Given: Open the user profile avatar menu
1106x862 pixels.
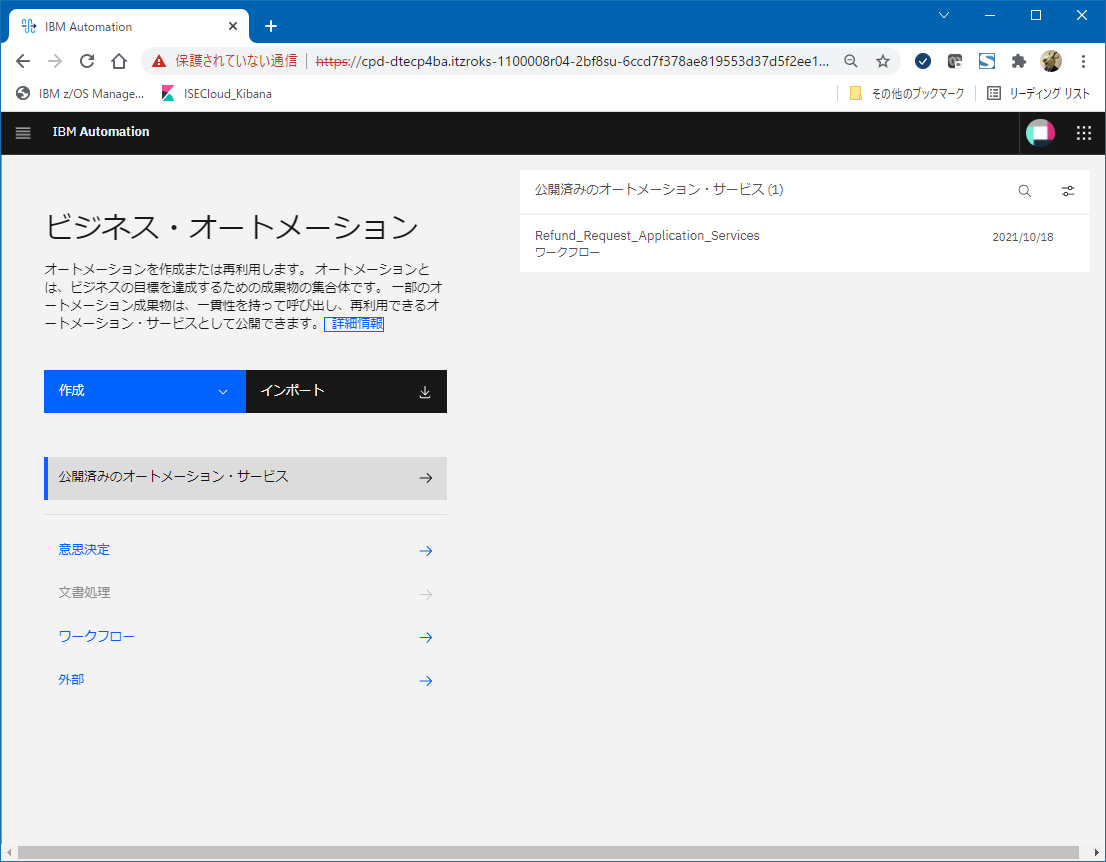Looking at the screenshot, I should [x=1040, y=133].
